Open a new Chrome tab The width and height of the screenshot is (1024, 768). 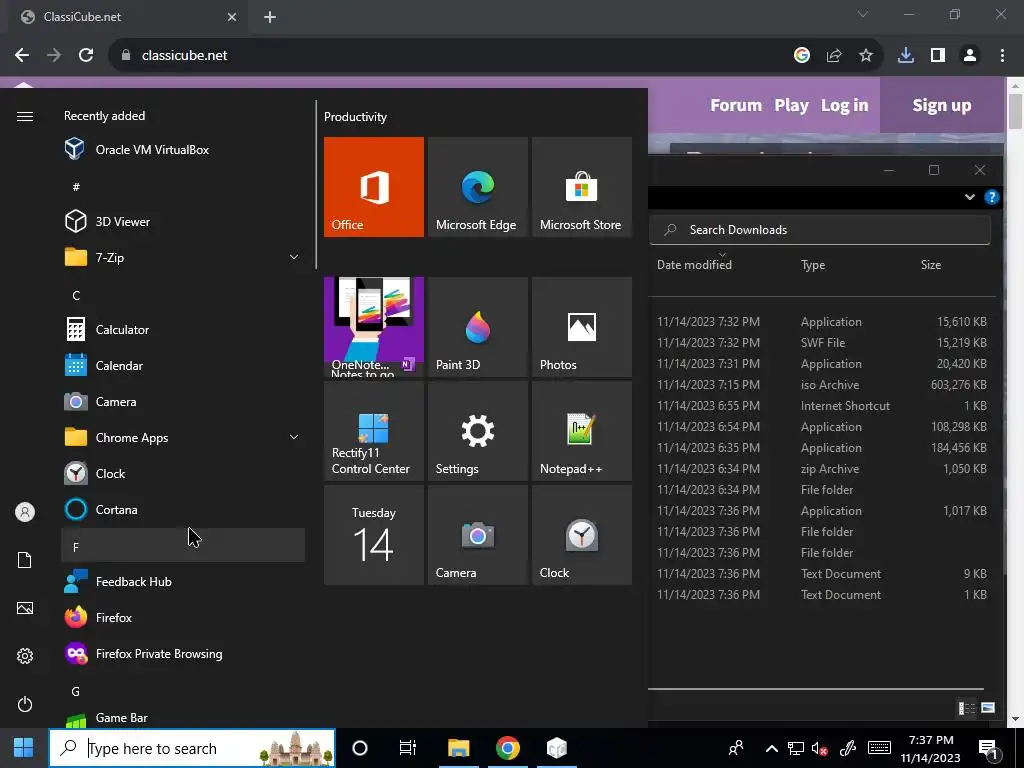click(x=270, y=17)
